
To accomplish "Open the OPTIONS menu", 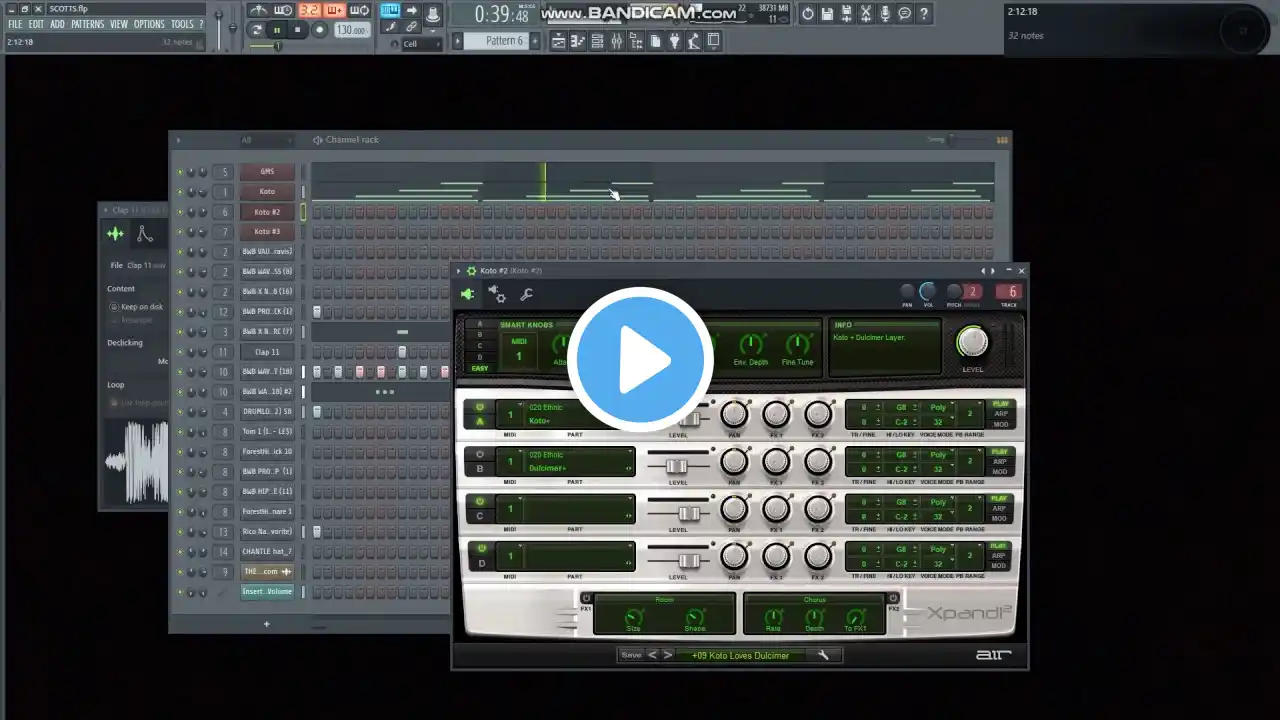I will [149, 24].
